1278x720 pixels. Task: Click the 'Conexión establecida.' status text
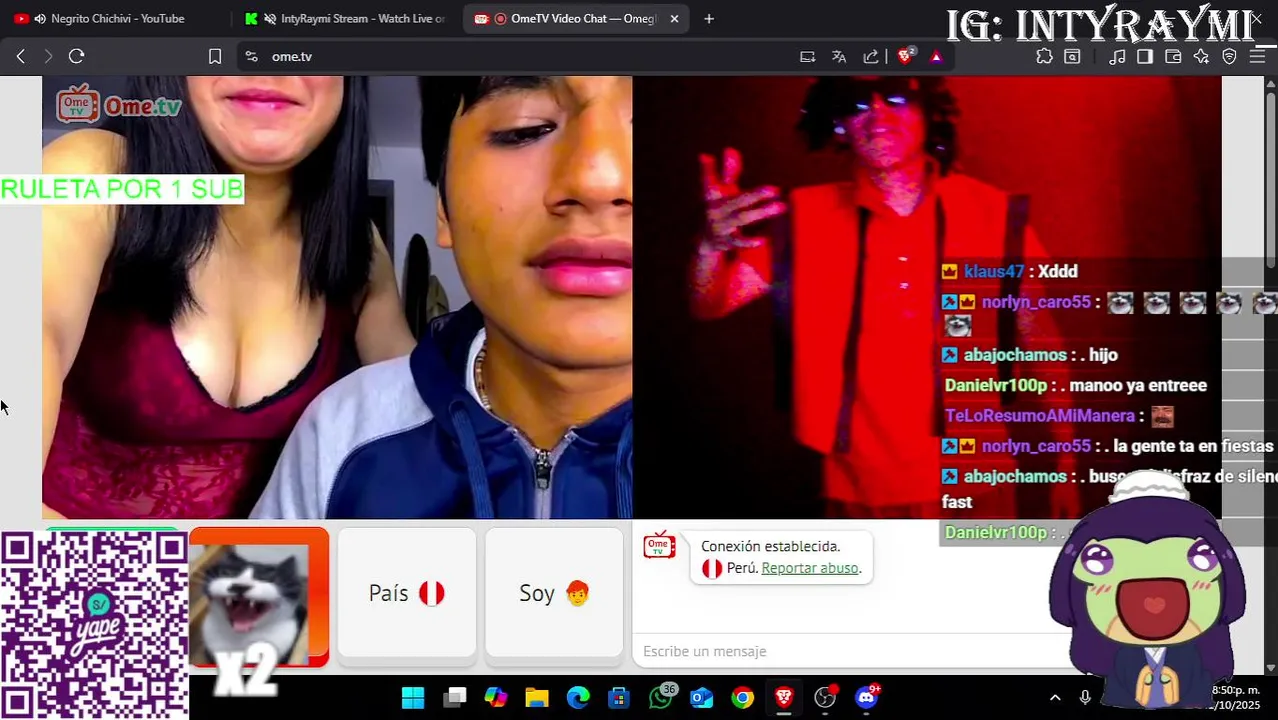coord(771,546)
